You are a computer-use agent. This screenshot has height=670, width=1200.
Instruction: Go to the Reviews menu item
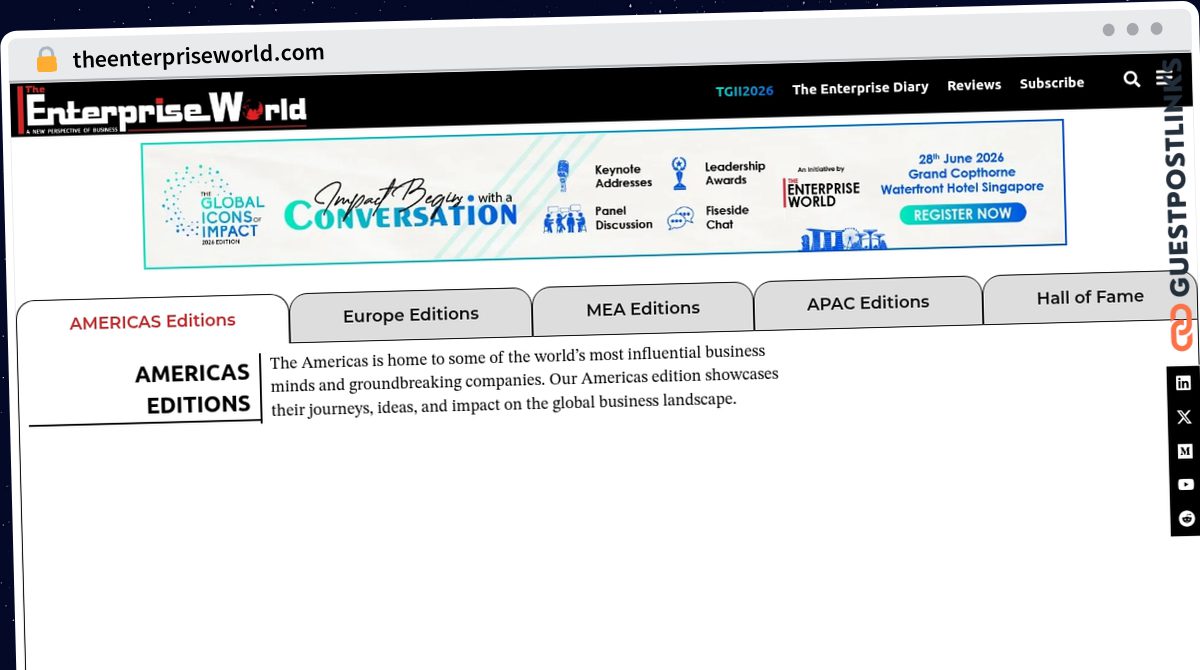pyautogui.click(x=974, y=85)
